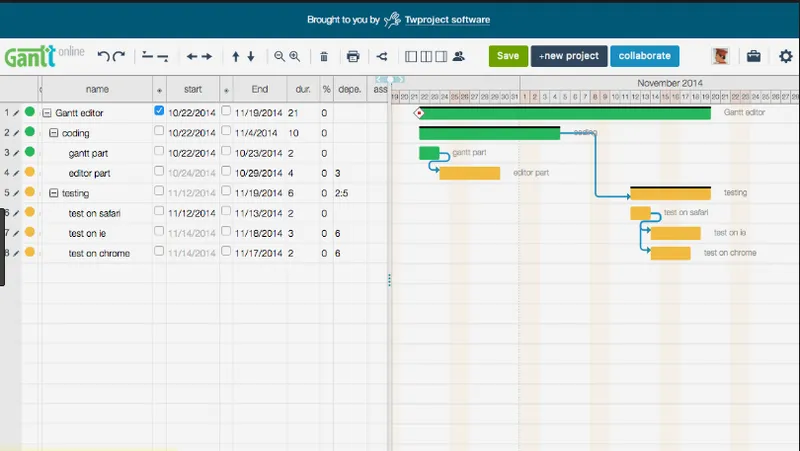Open settings gear icon

click(786, 56)
